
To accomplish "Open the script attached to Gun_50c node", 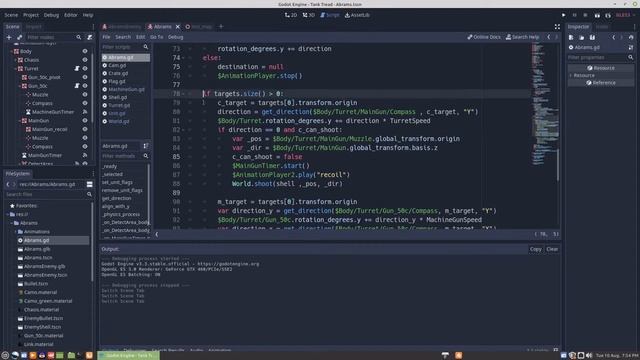I will 77,86.
